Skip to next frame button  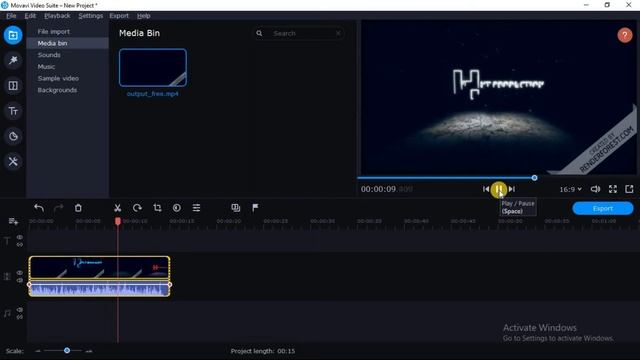(x=512, y=189)
